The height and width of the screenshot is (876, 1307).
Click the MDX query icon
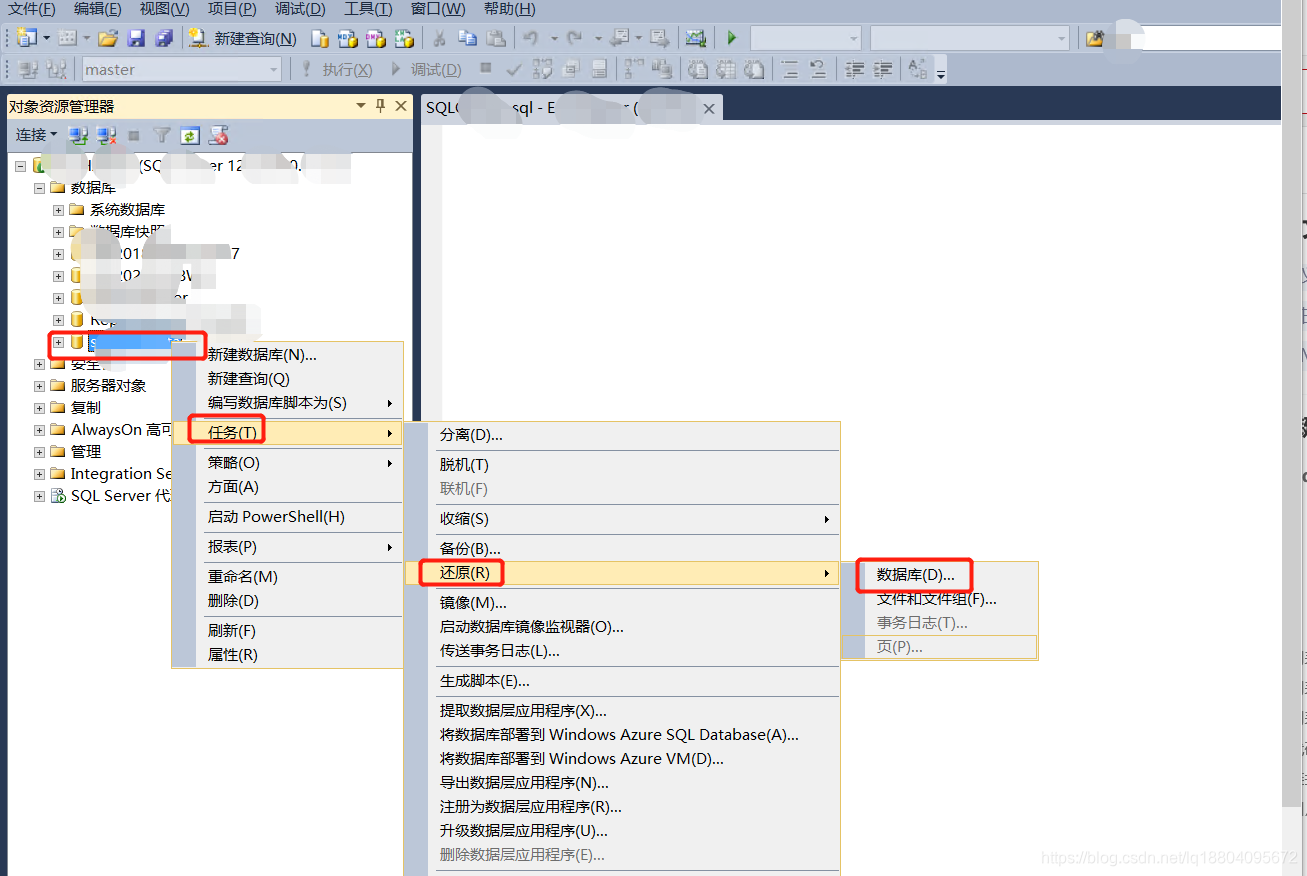click(348, 38)
